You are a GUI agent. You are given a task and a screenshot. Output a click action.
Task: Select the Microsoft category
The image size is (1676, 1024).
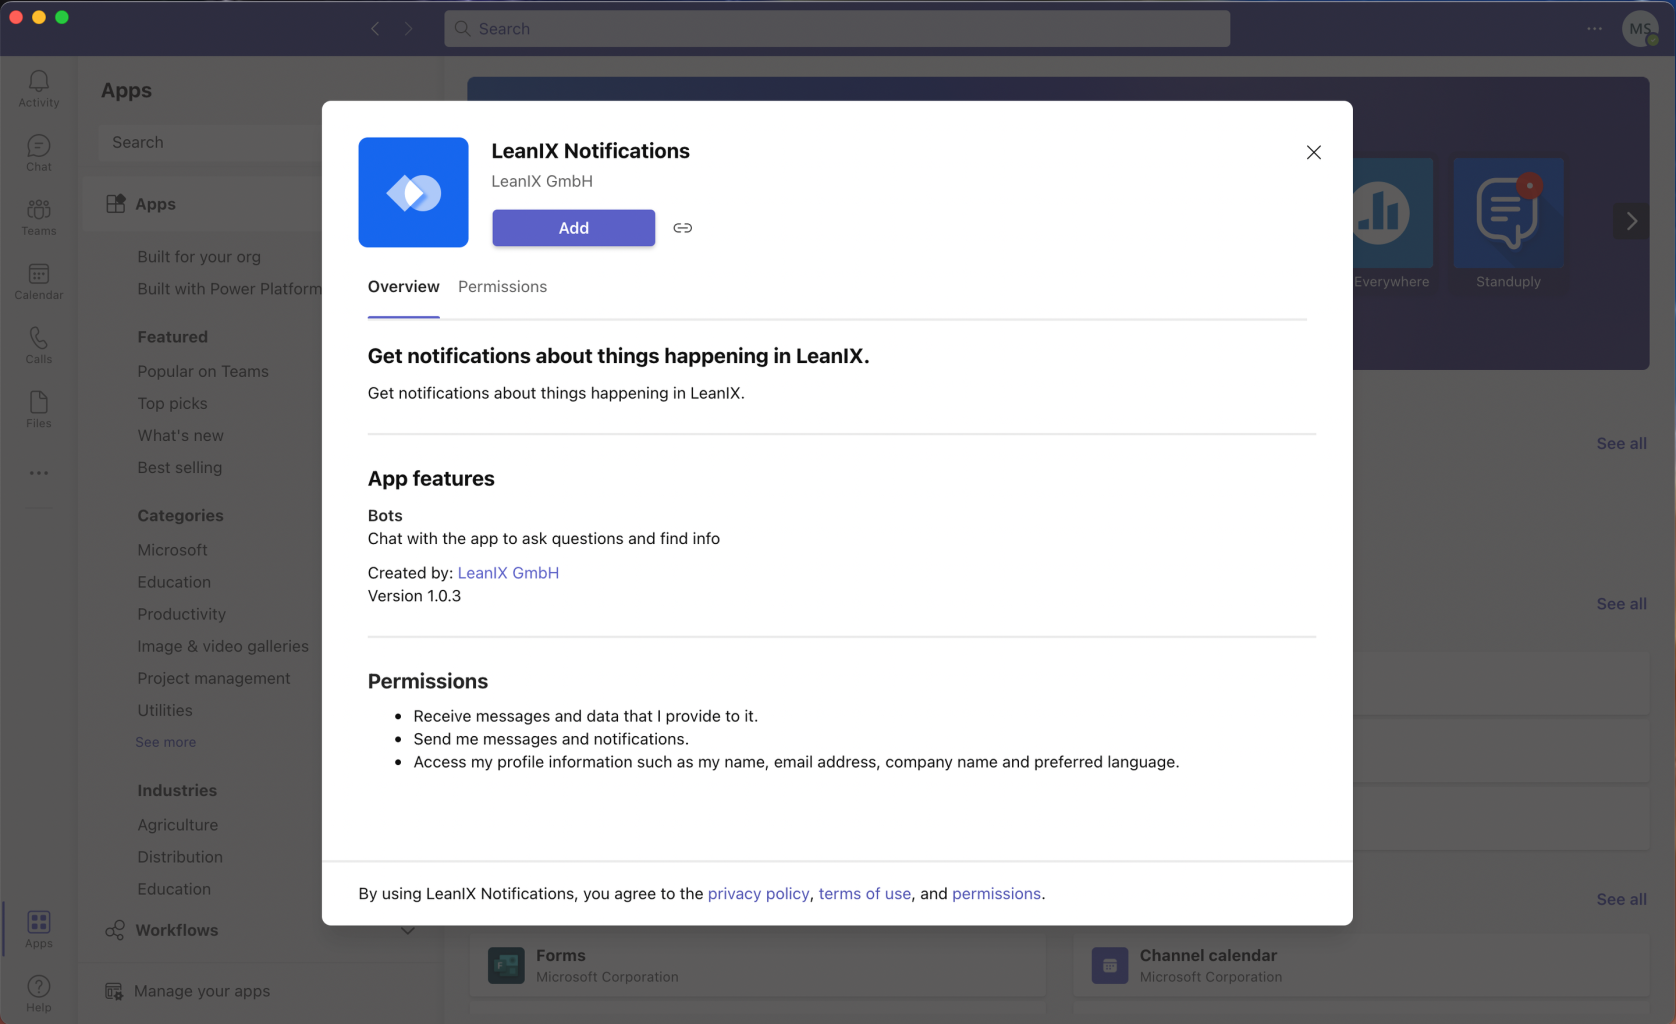172,550
